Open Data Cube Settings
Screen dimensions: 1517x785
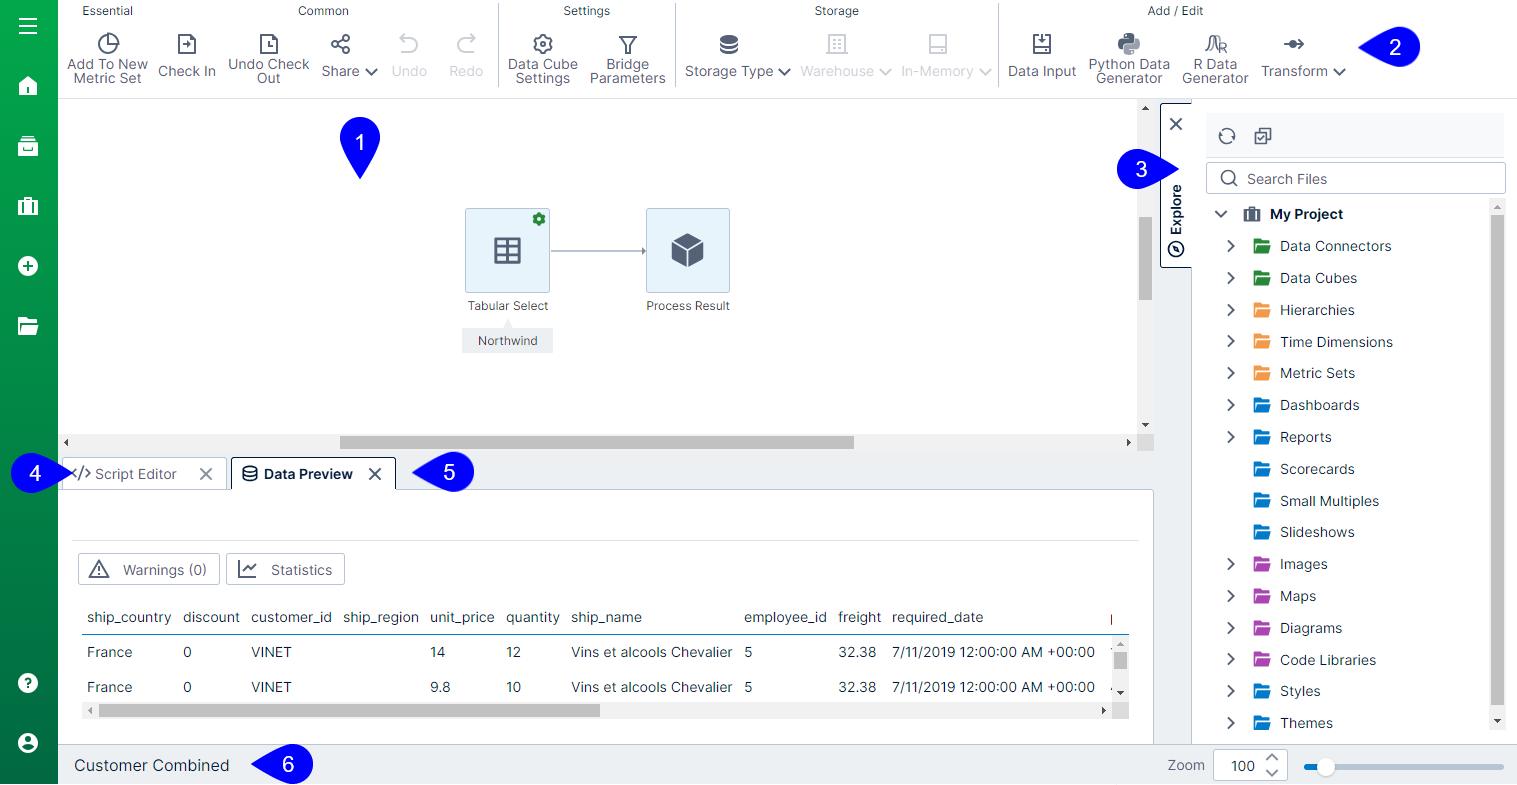coord(542,55)
